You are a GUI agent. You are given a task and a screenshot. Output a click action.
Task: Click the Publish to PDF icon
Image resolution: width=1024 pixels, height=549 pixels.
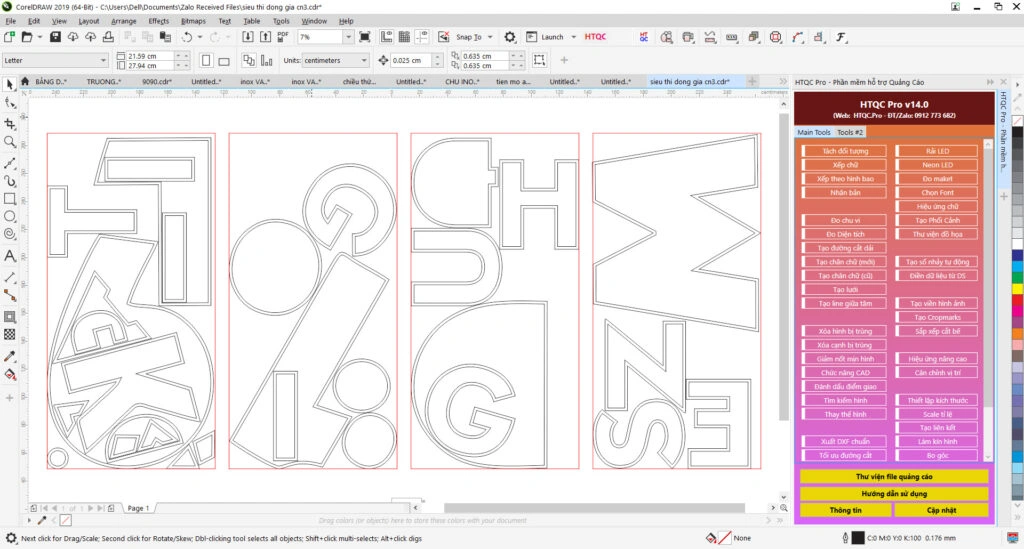(282, 37)
